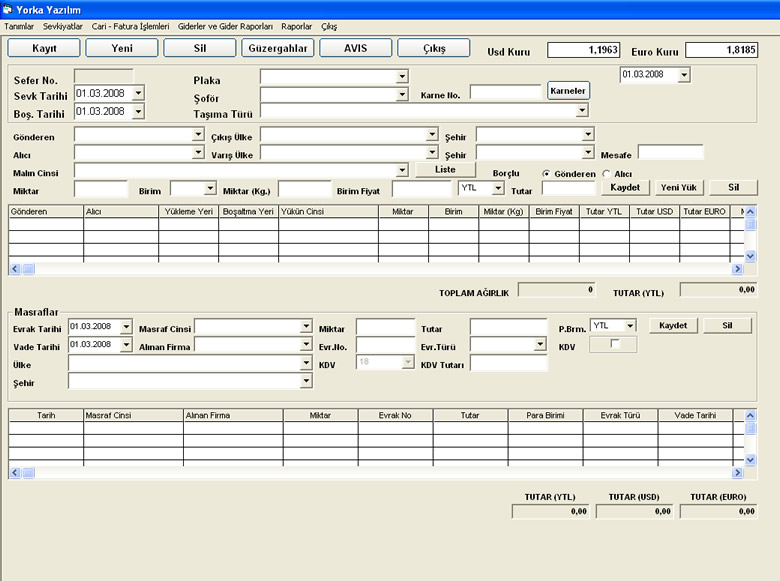Image resolution: width=780 pixels, height=581 pixels.
Task: Expand the Boş. Tarihi date dropdown
Action: [139, 111]
